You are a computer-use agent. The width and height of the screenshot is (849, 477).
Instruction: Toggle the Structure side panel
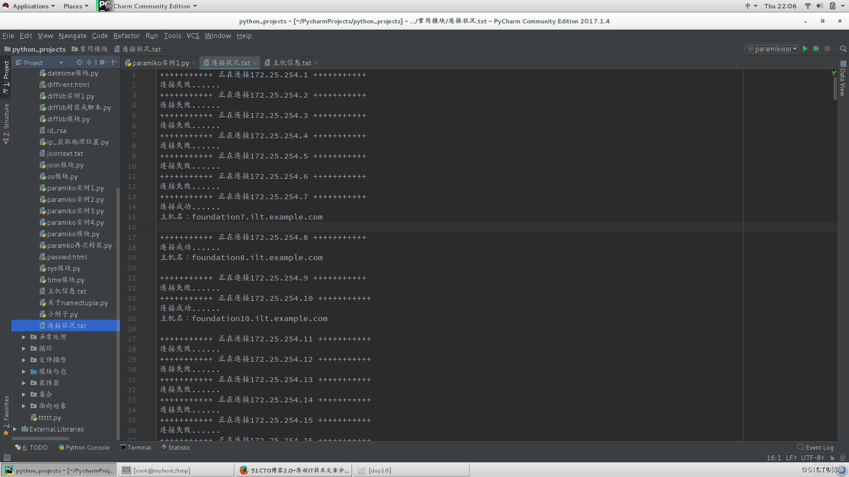[6, 124]
